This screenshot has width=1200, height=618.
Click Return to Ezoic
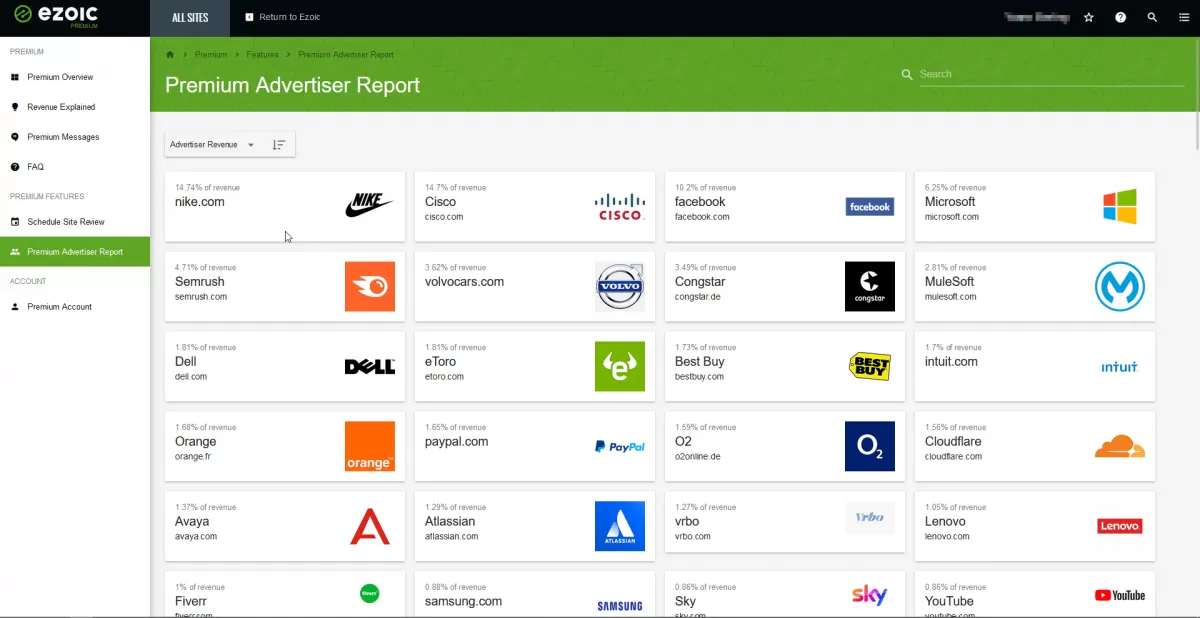(x=283, y=17)
